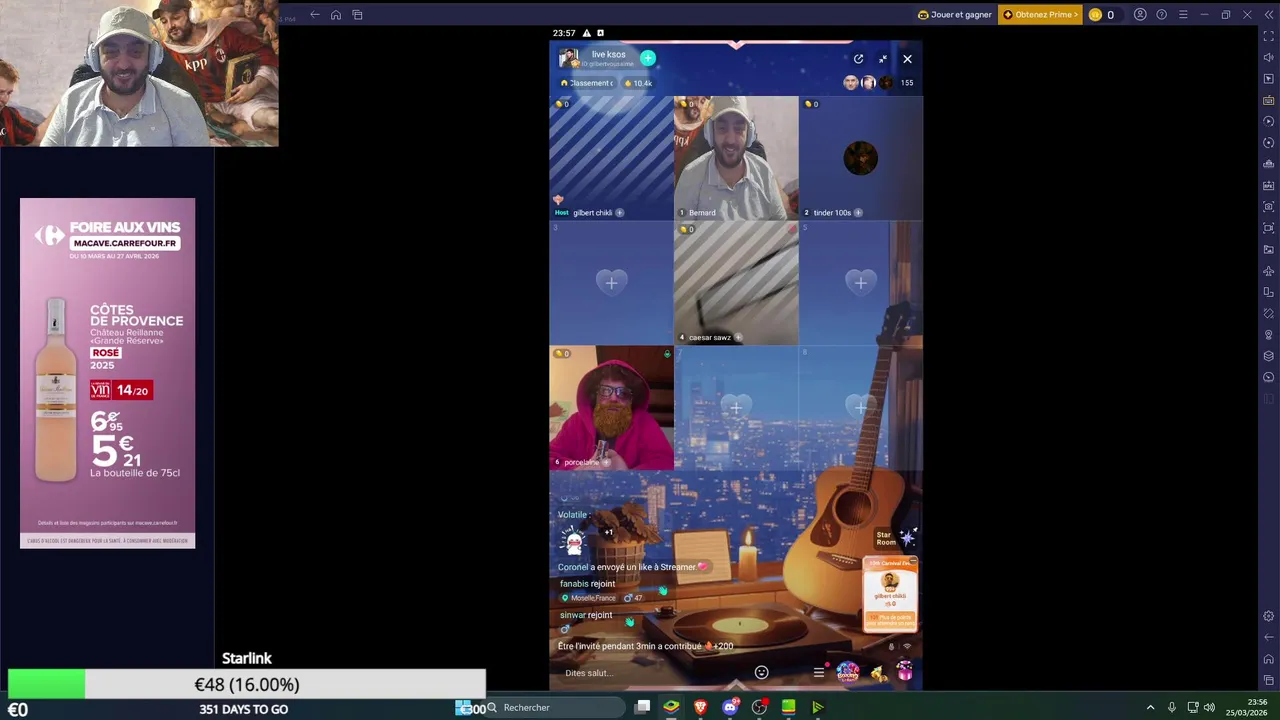Wave back at fanabis with hand icon
This screenshot has height=720, width=1280.
coord(662,591)
